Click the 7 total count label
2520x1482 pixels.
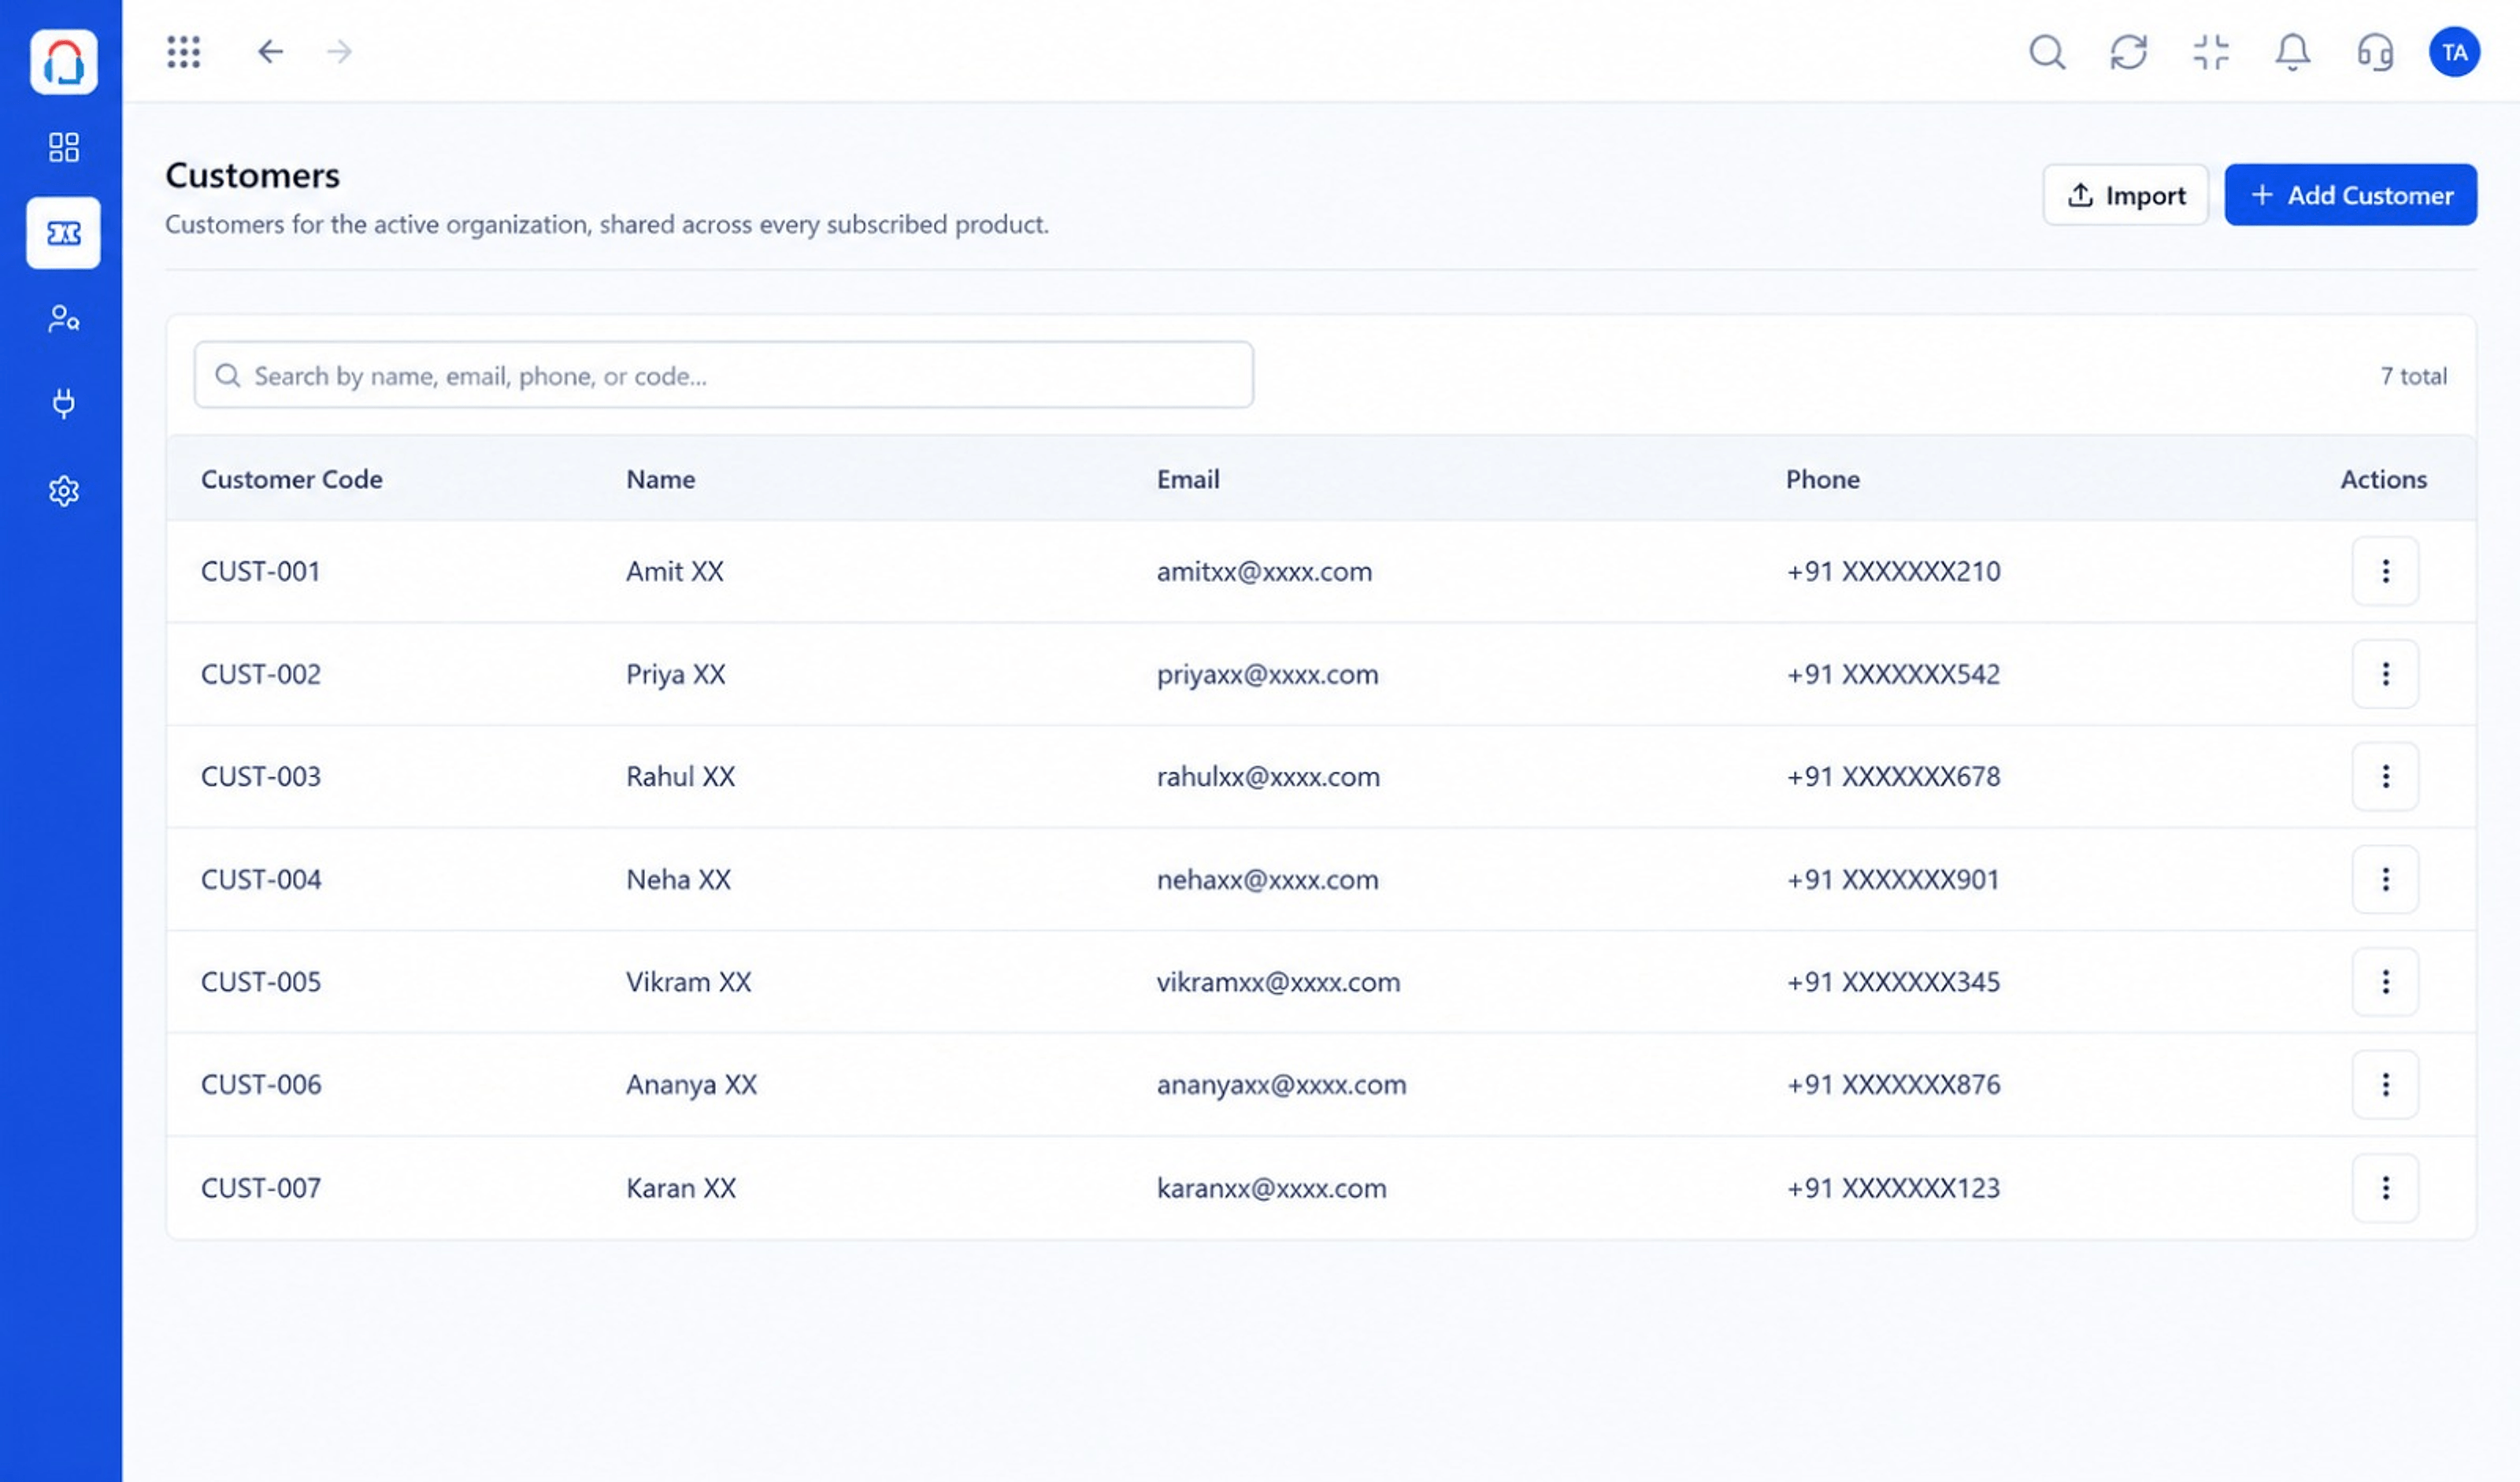[x=2413, y=376]
